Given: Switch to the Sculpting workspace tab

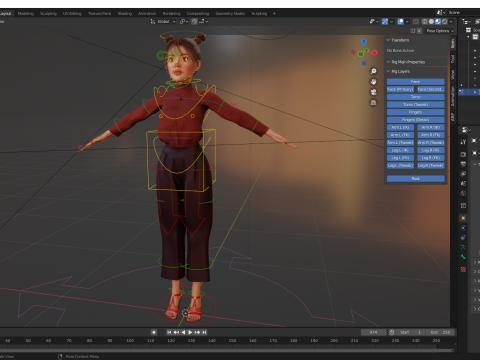Looking at the screenshot, I should [x=48, y=14].
